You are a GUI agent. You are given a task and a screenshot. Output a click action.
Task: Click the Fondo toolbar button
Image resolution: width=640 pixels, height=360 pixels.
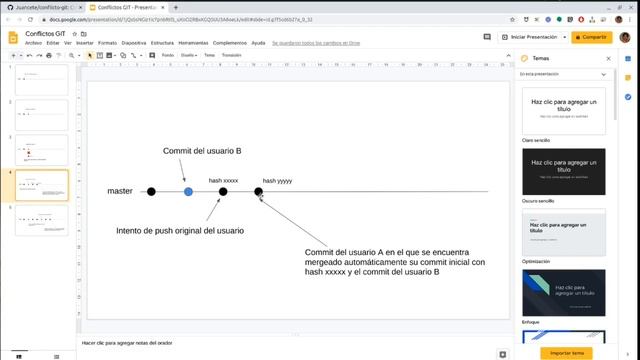[x=168, y=55]
